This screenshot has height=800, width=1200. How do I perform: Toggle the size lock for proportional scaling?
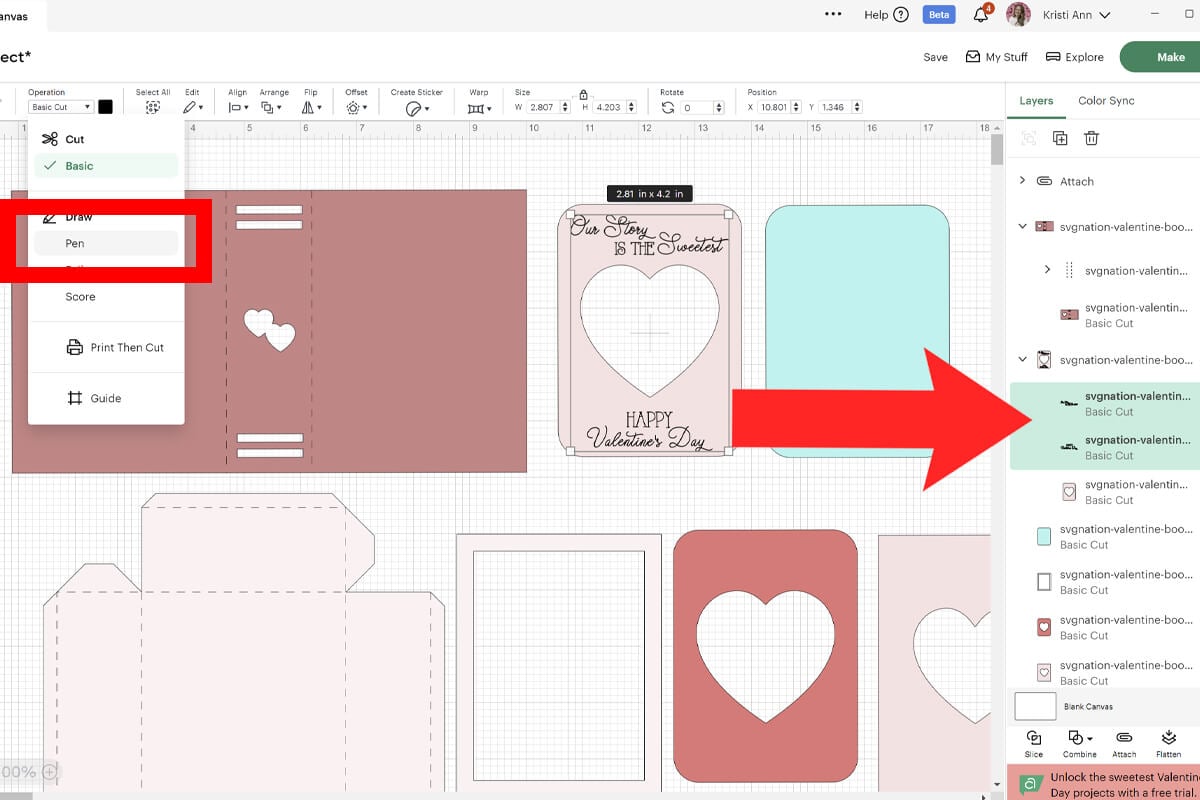pos(583,93)
